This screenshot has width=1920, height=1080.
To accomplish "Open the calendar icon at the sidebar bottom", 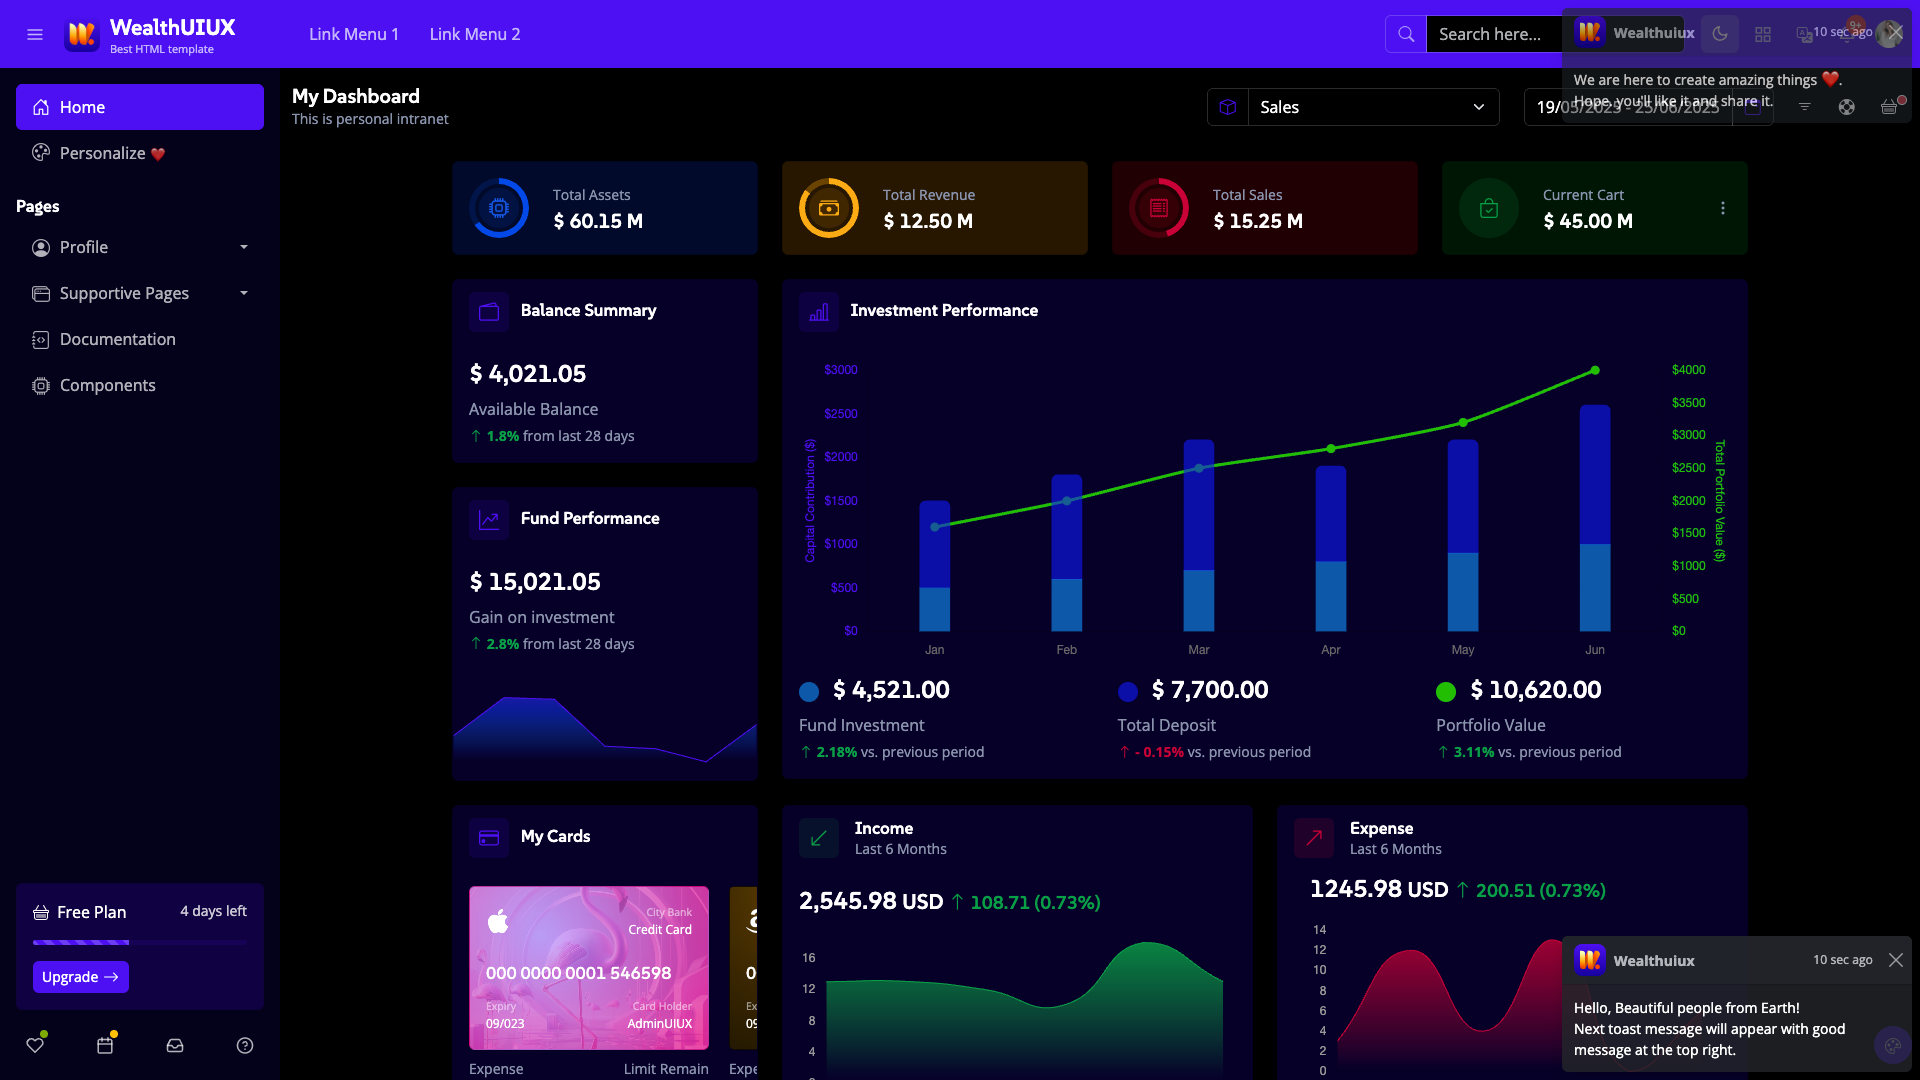I will click(x=105, y=1045).
